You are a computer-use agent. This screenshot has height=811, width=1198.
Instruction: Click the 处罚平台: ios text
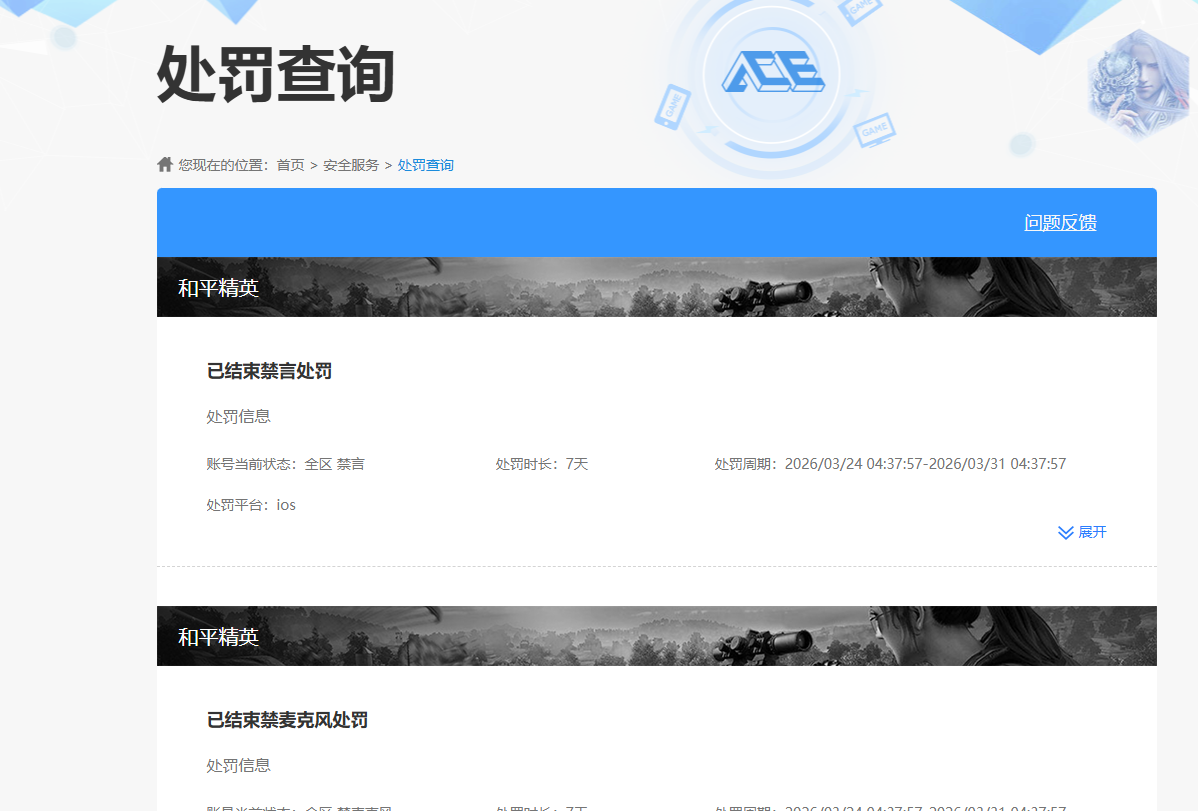[251, 505]
